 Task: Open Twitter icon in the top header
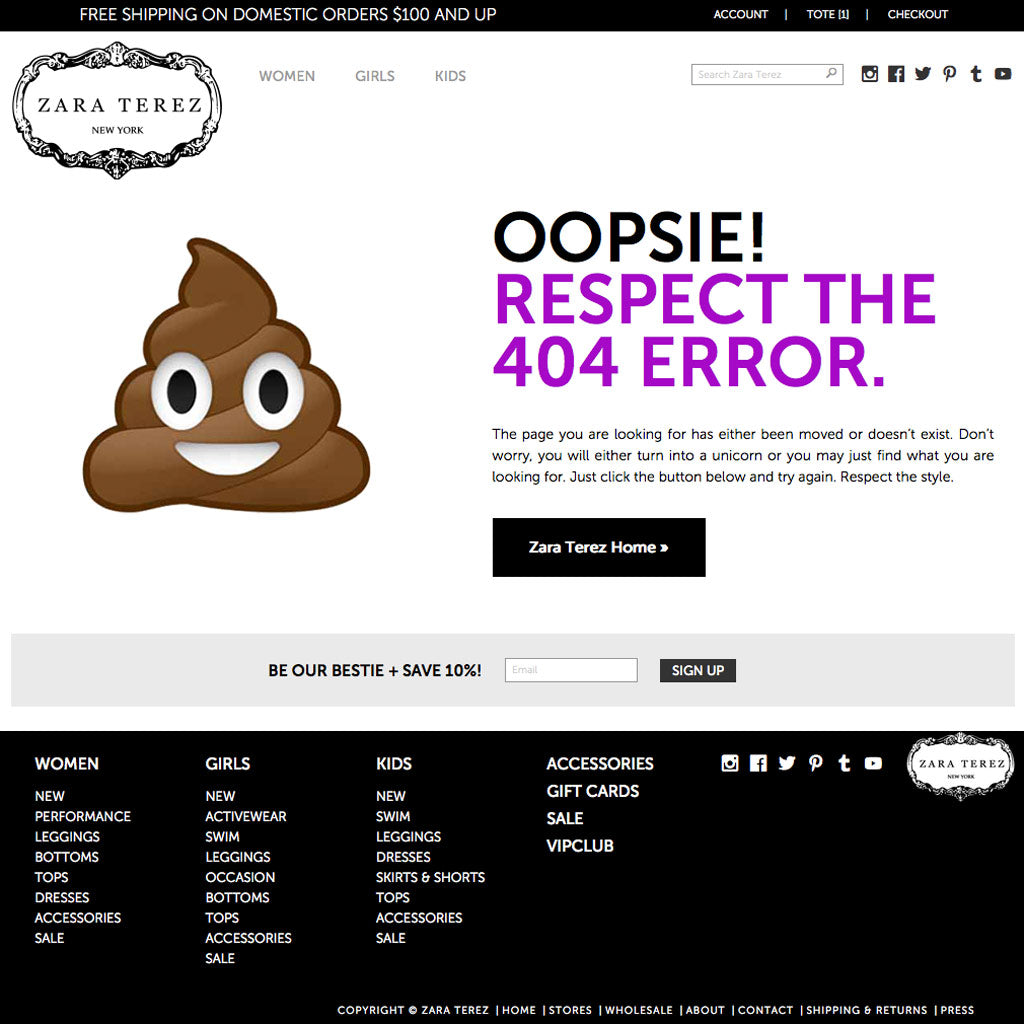click(922, 74)
